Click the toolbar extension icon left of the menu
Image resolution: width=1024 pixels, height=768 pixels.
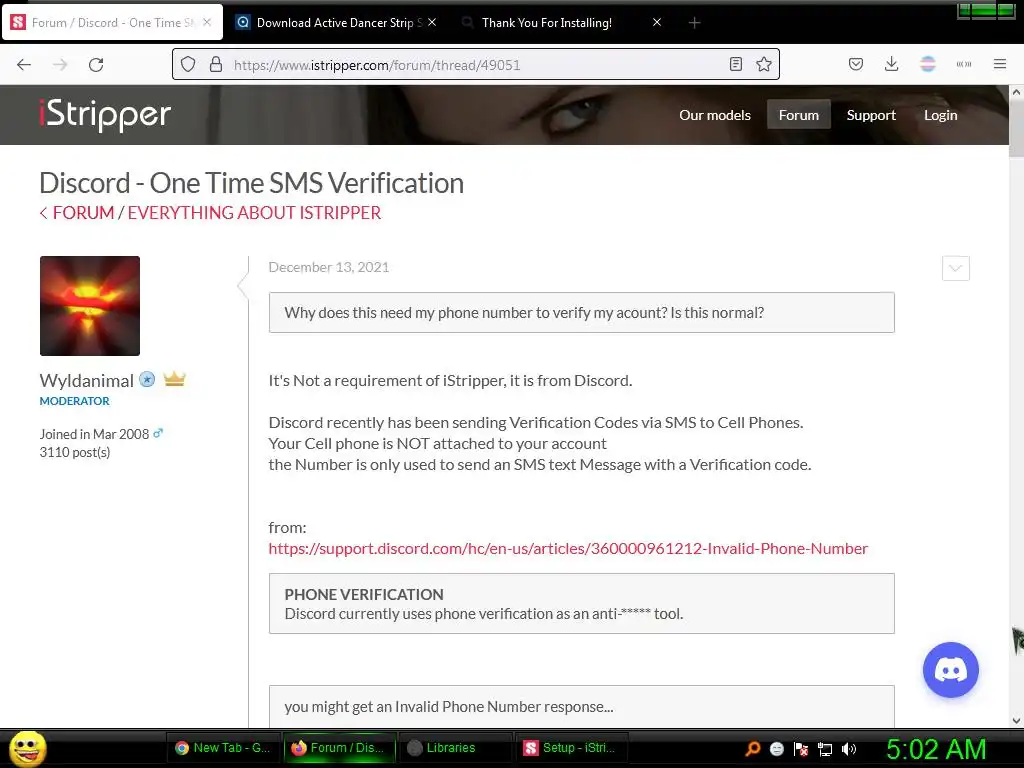click(964, 64)
